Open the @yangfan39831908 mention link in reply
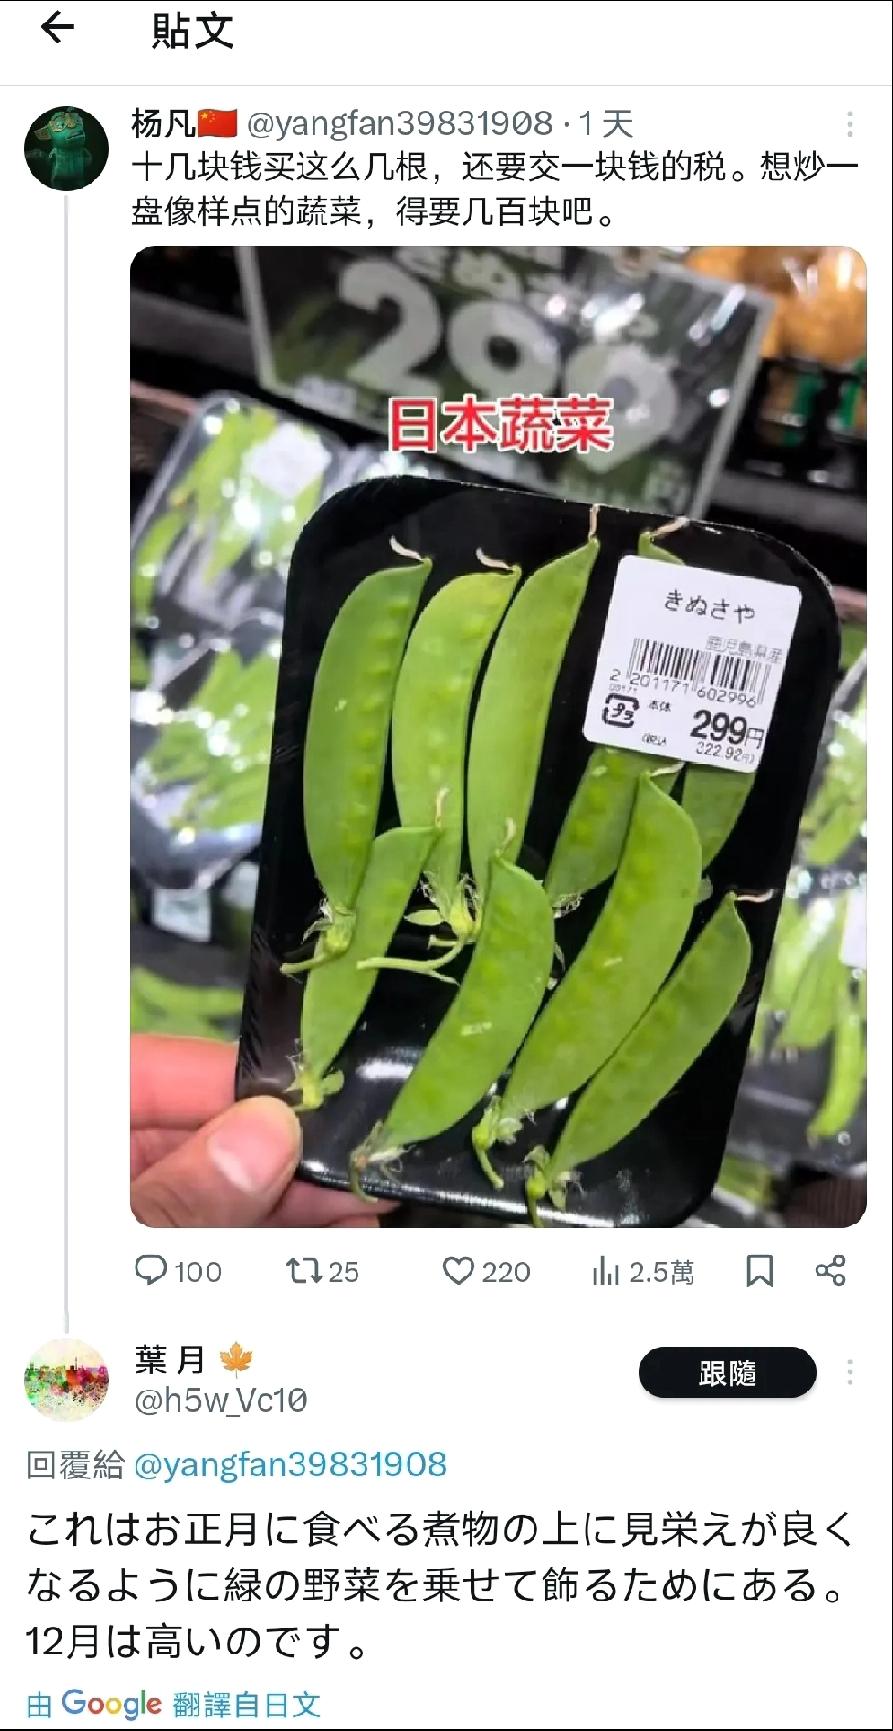This screenshot has height=1731, width=893. pos(290,1465)
